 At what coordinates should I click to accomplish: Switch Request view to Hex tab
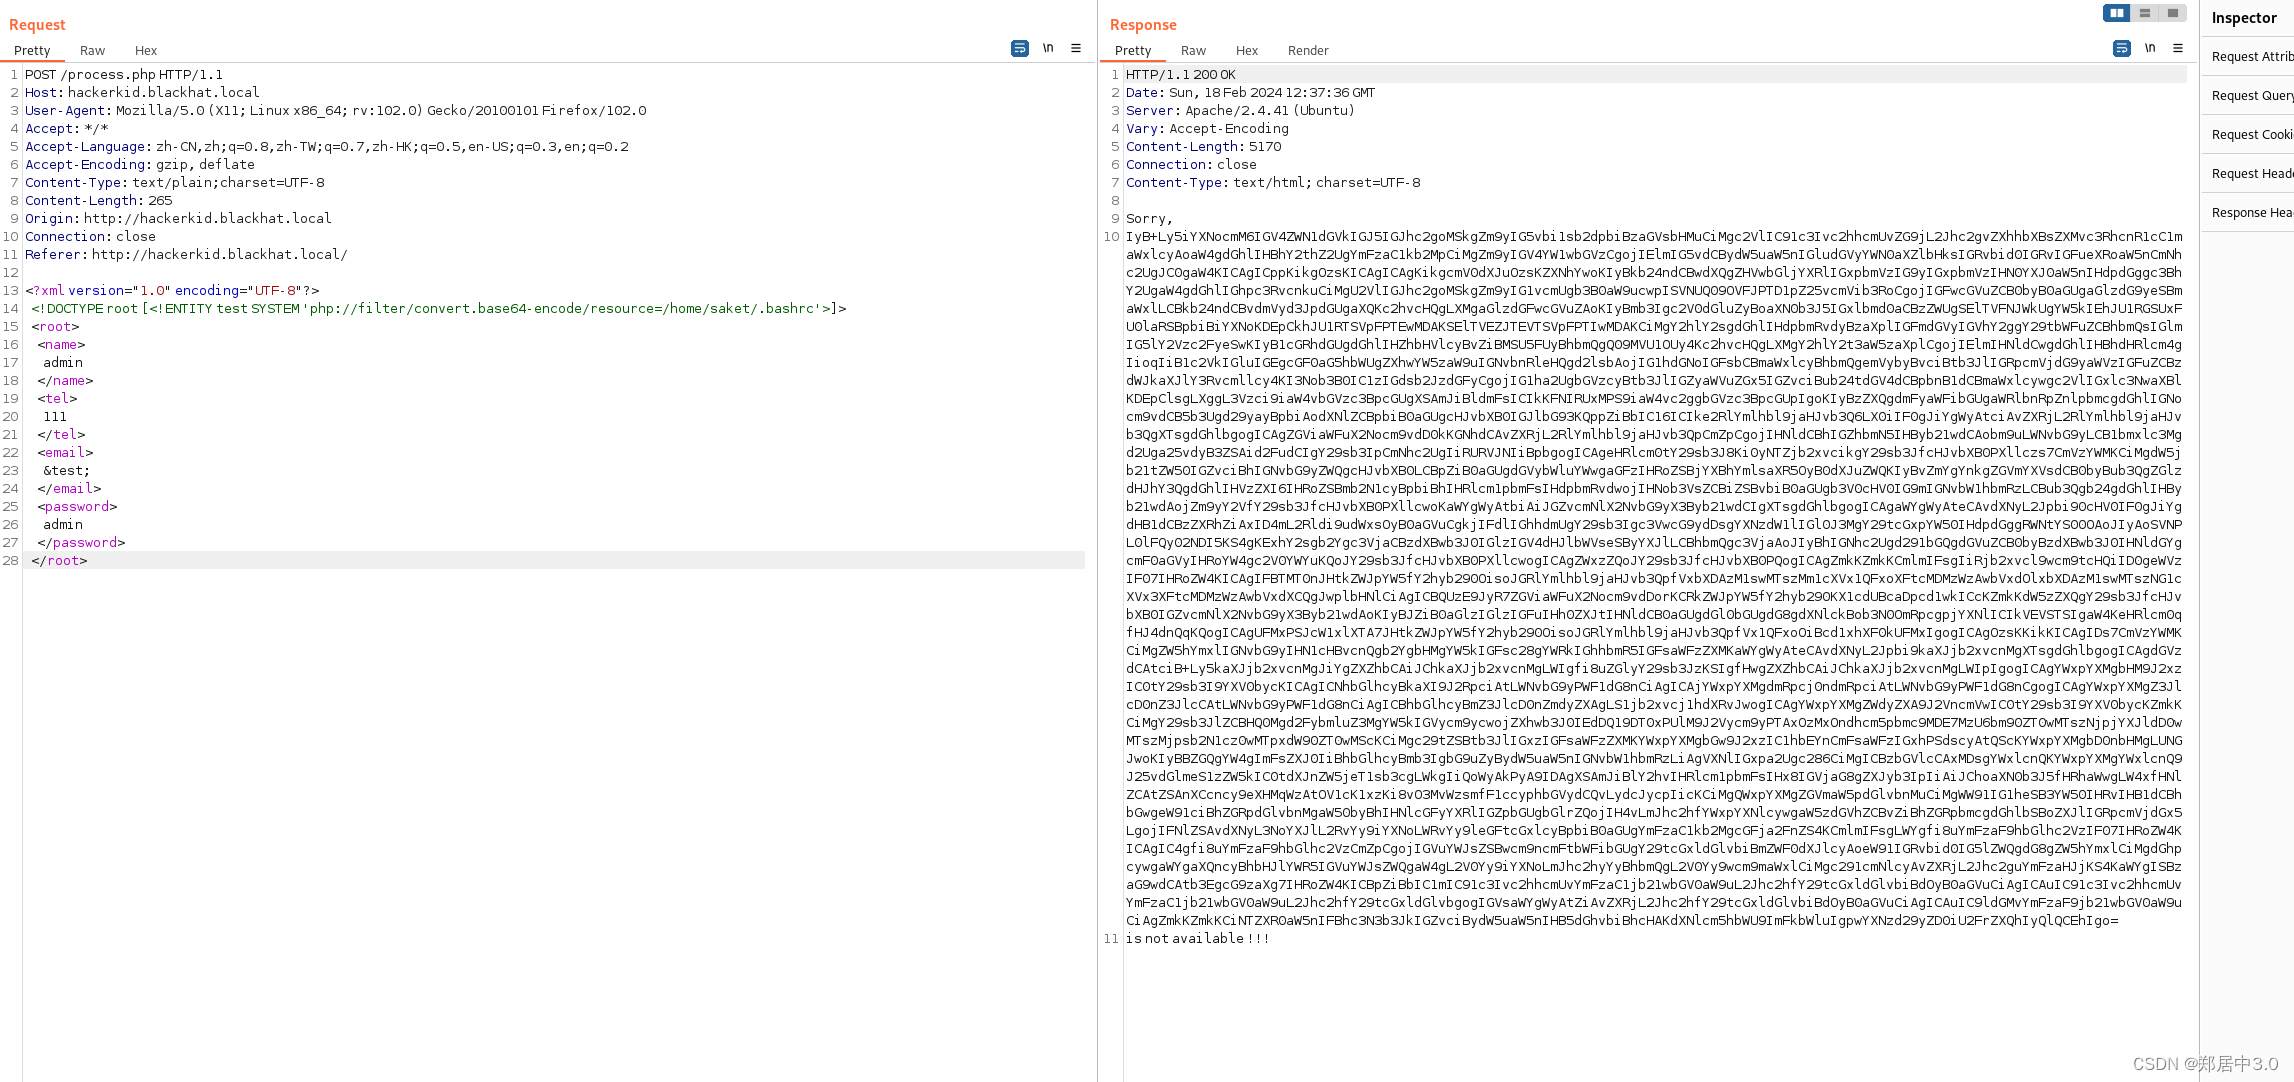tap(146, 50)
